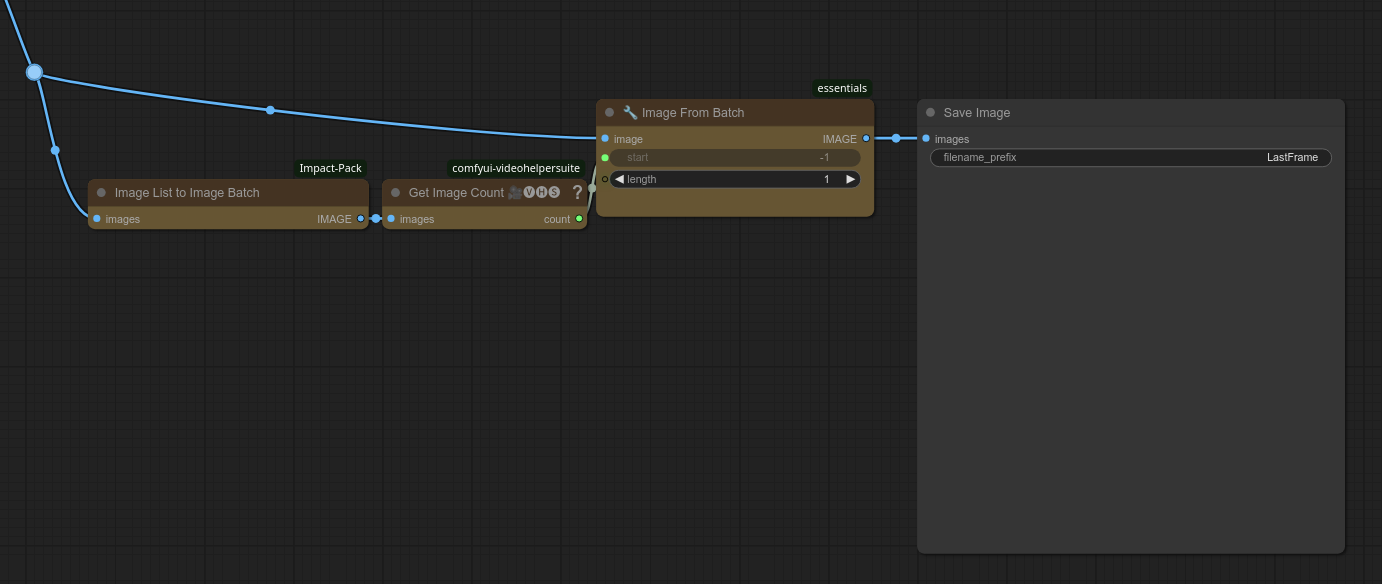
Task: Click the IMAGE output dot on Image List to Image Batch
Action: [x=361, y=219]
